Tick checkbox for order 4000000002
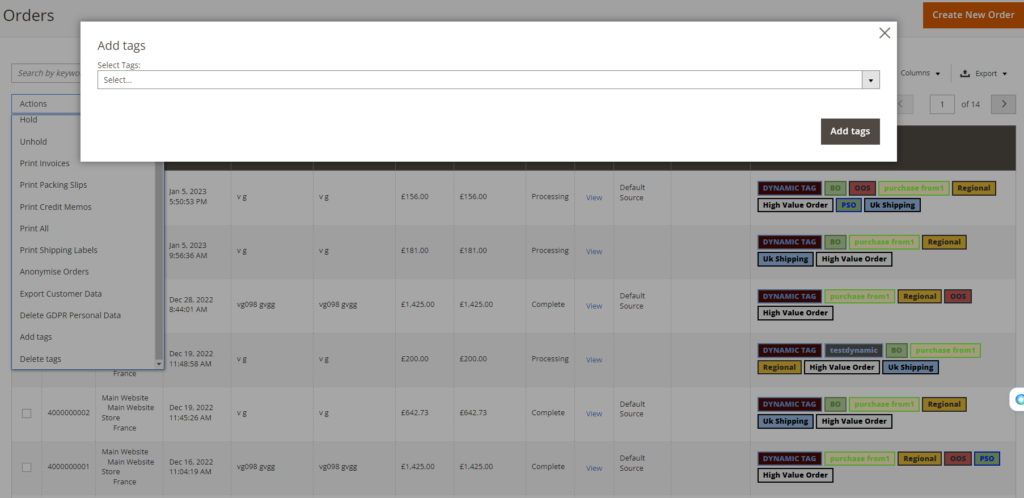Image resolution: width=1024 pixels, height=498 pixels. point(27,413)
